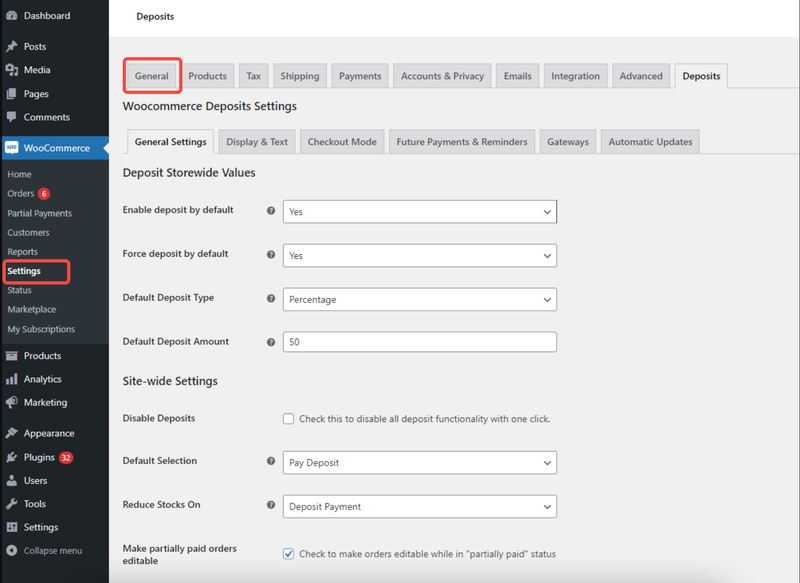Open the Default Deposit Type dropdown
Image resolution: width=800 pixels, height=583 pixels.
pyautogui.click(x=420, y=299)
